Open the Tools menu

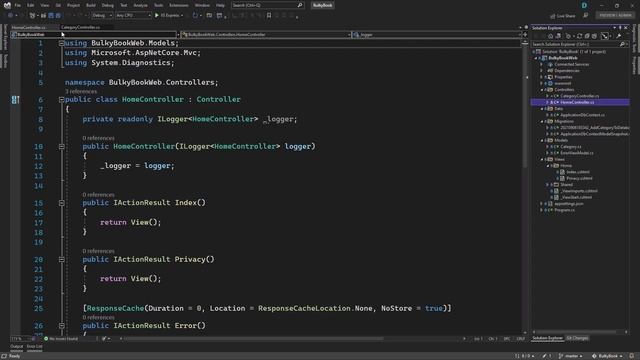click(x=158, y=5)
